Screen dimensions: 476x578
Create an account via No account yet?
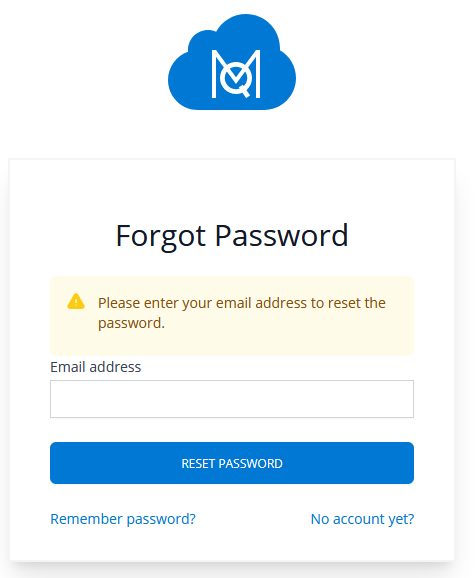click(362, 519)
